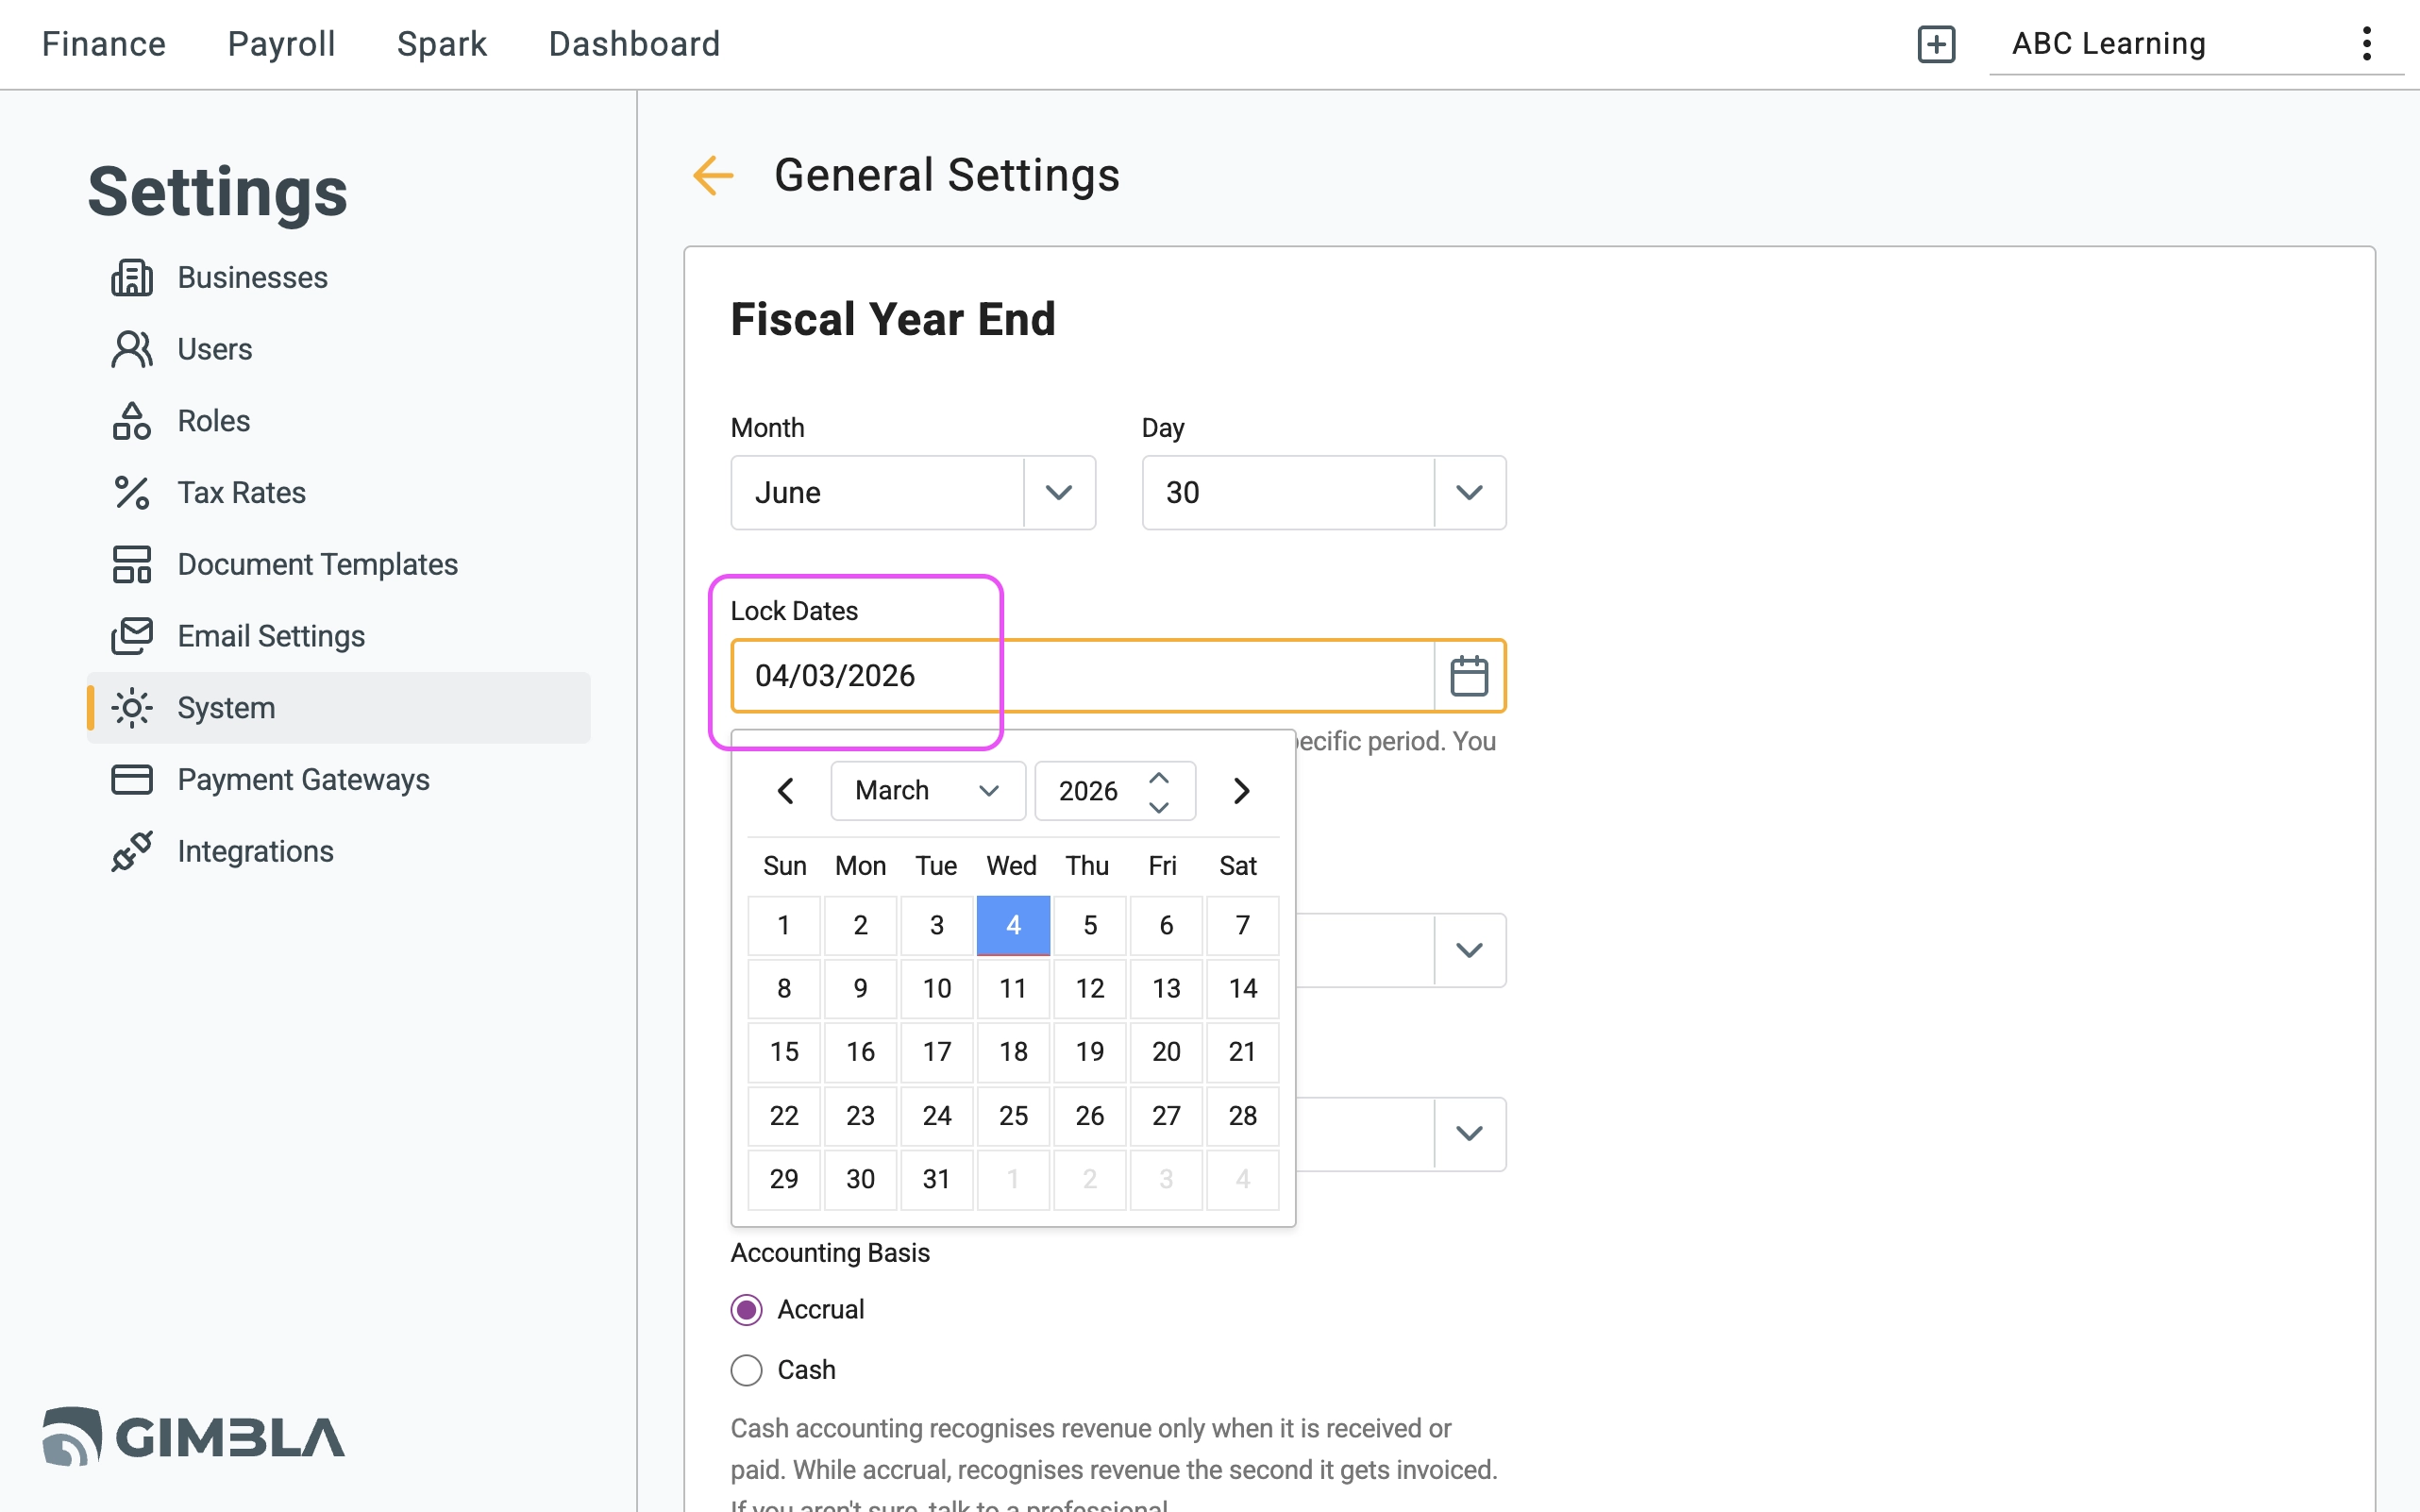Open Email Settings section
2420x1512 pixels.
point(271,636)
